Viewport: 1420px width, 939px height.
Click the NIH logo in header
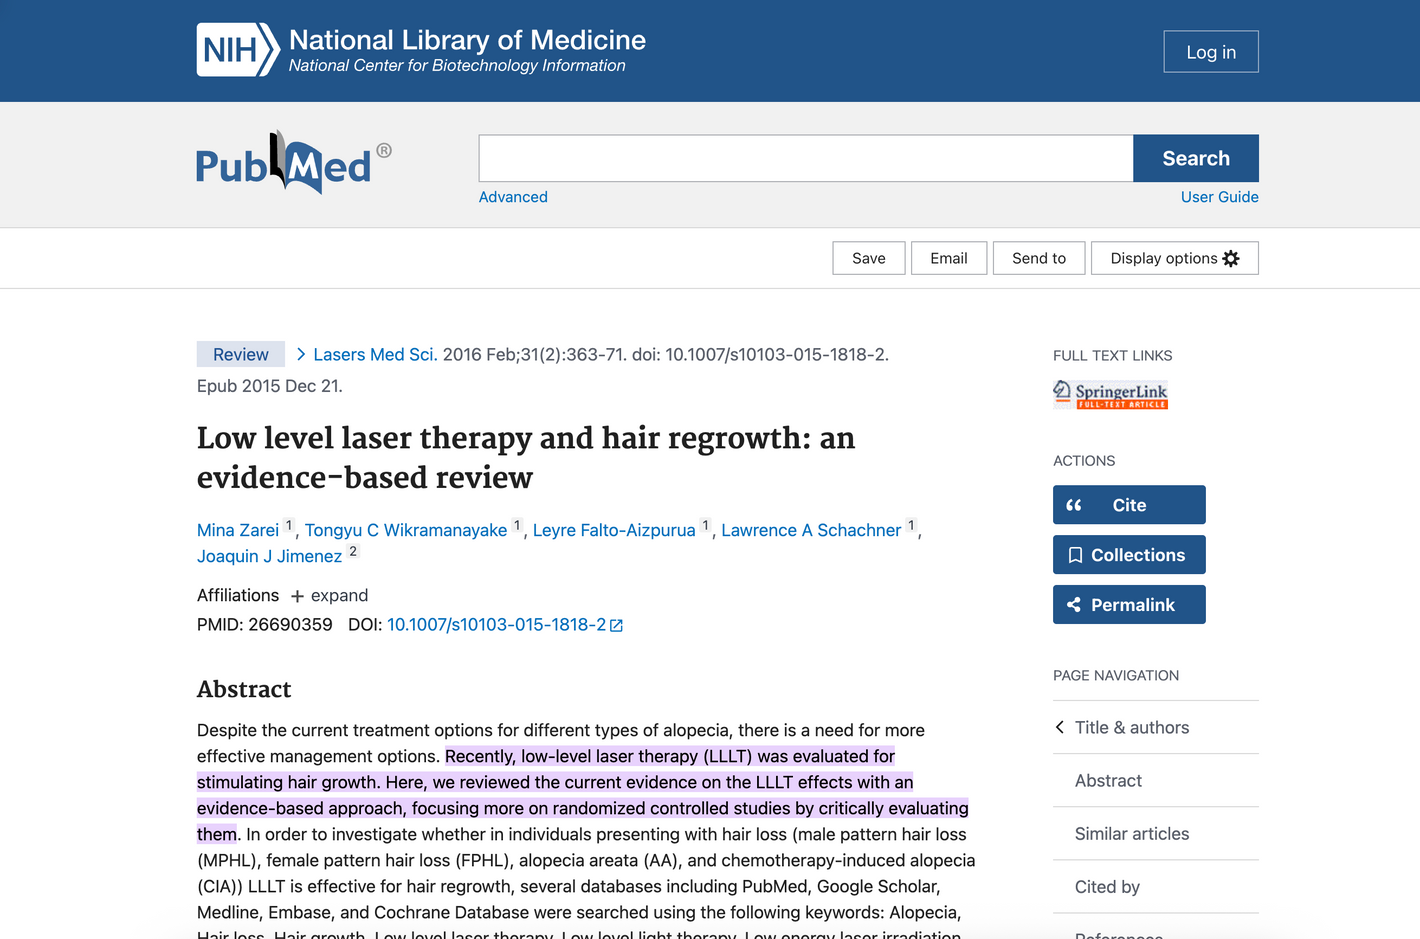(x=237, y=50)
